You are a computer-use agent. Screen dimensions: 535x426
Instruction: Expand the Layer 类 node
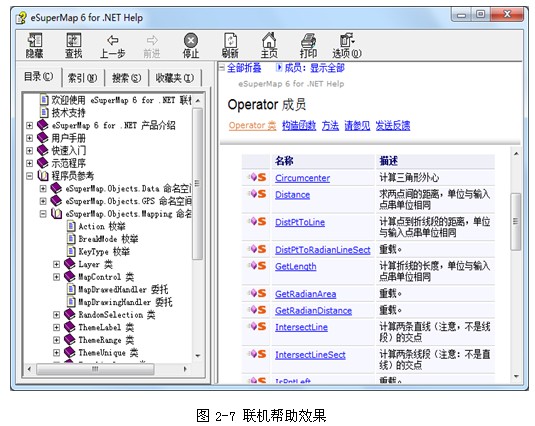(57, 264)
